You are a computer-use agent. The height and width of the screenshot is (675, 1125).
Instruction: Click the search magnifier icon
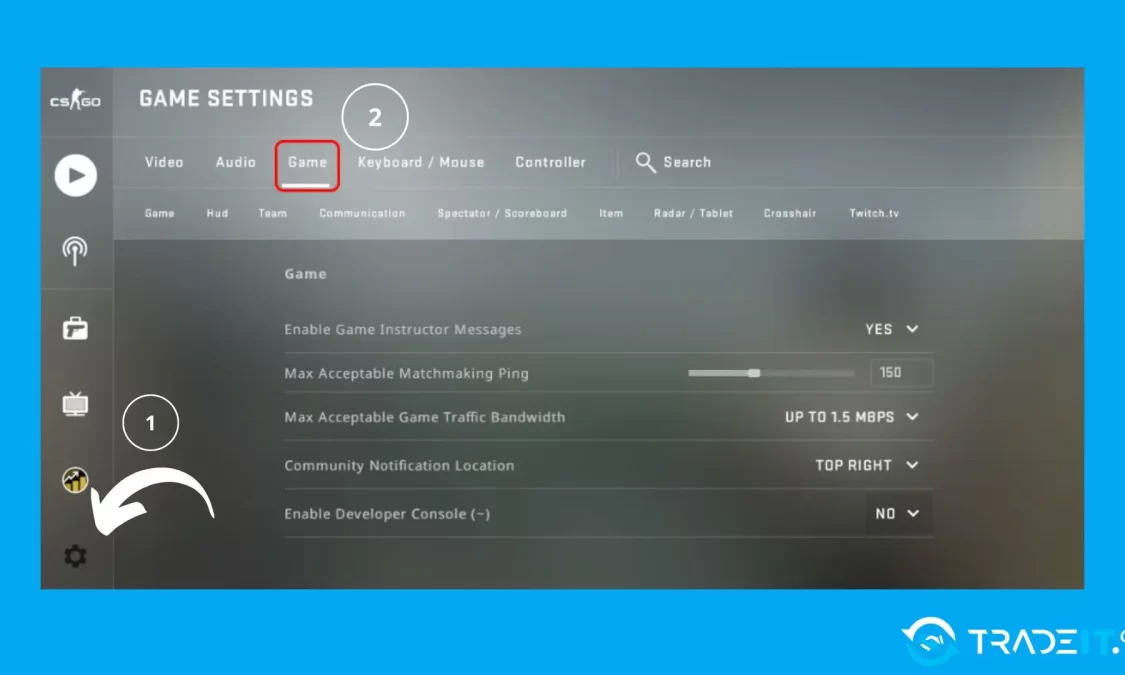[x=645, y=163]
